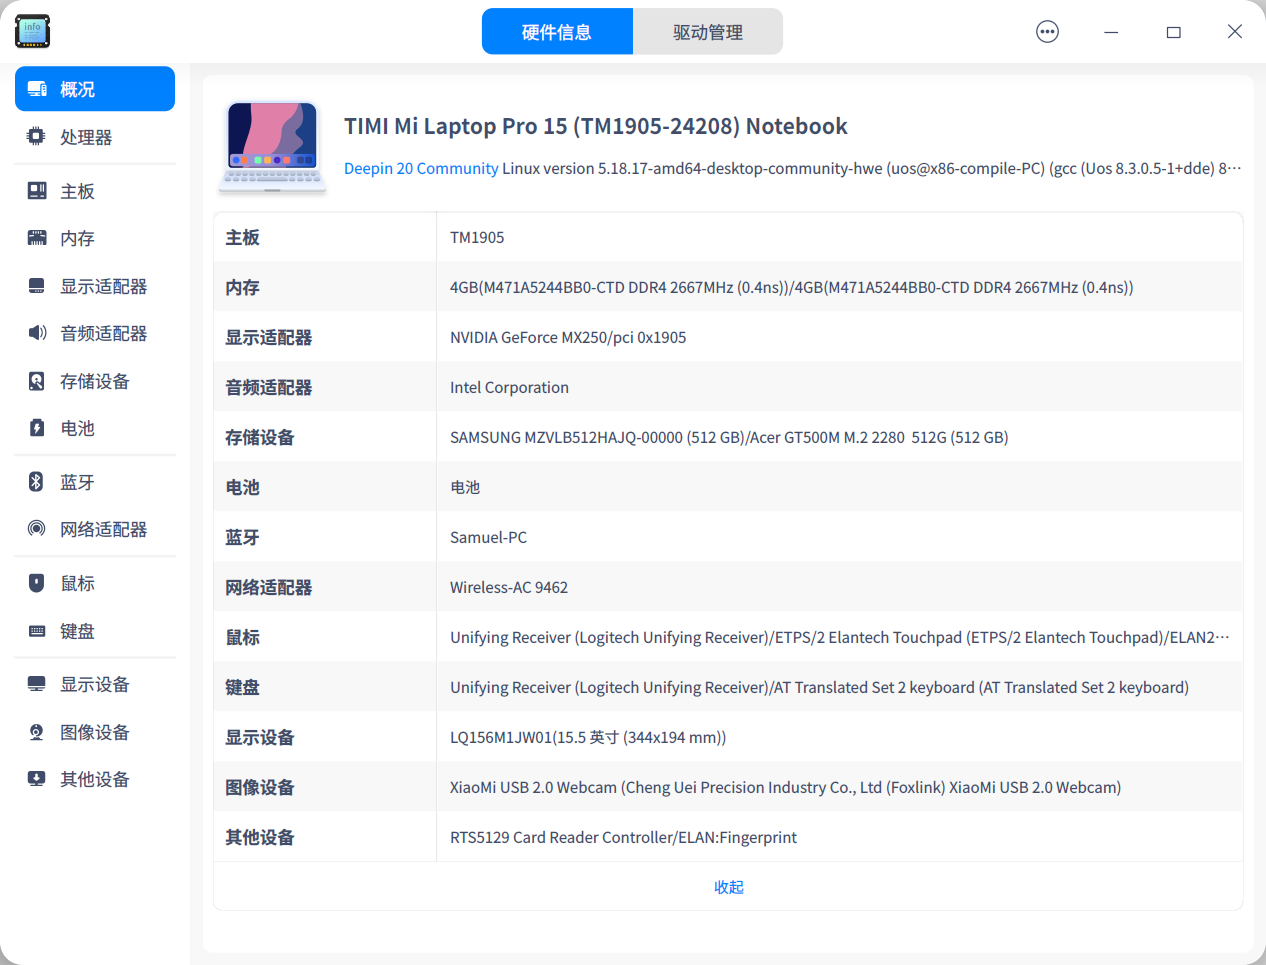Click 图像设备 row header in table

click(260, 787)
